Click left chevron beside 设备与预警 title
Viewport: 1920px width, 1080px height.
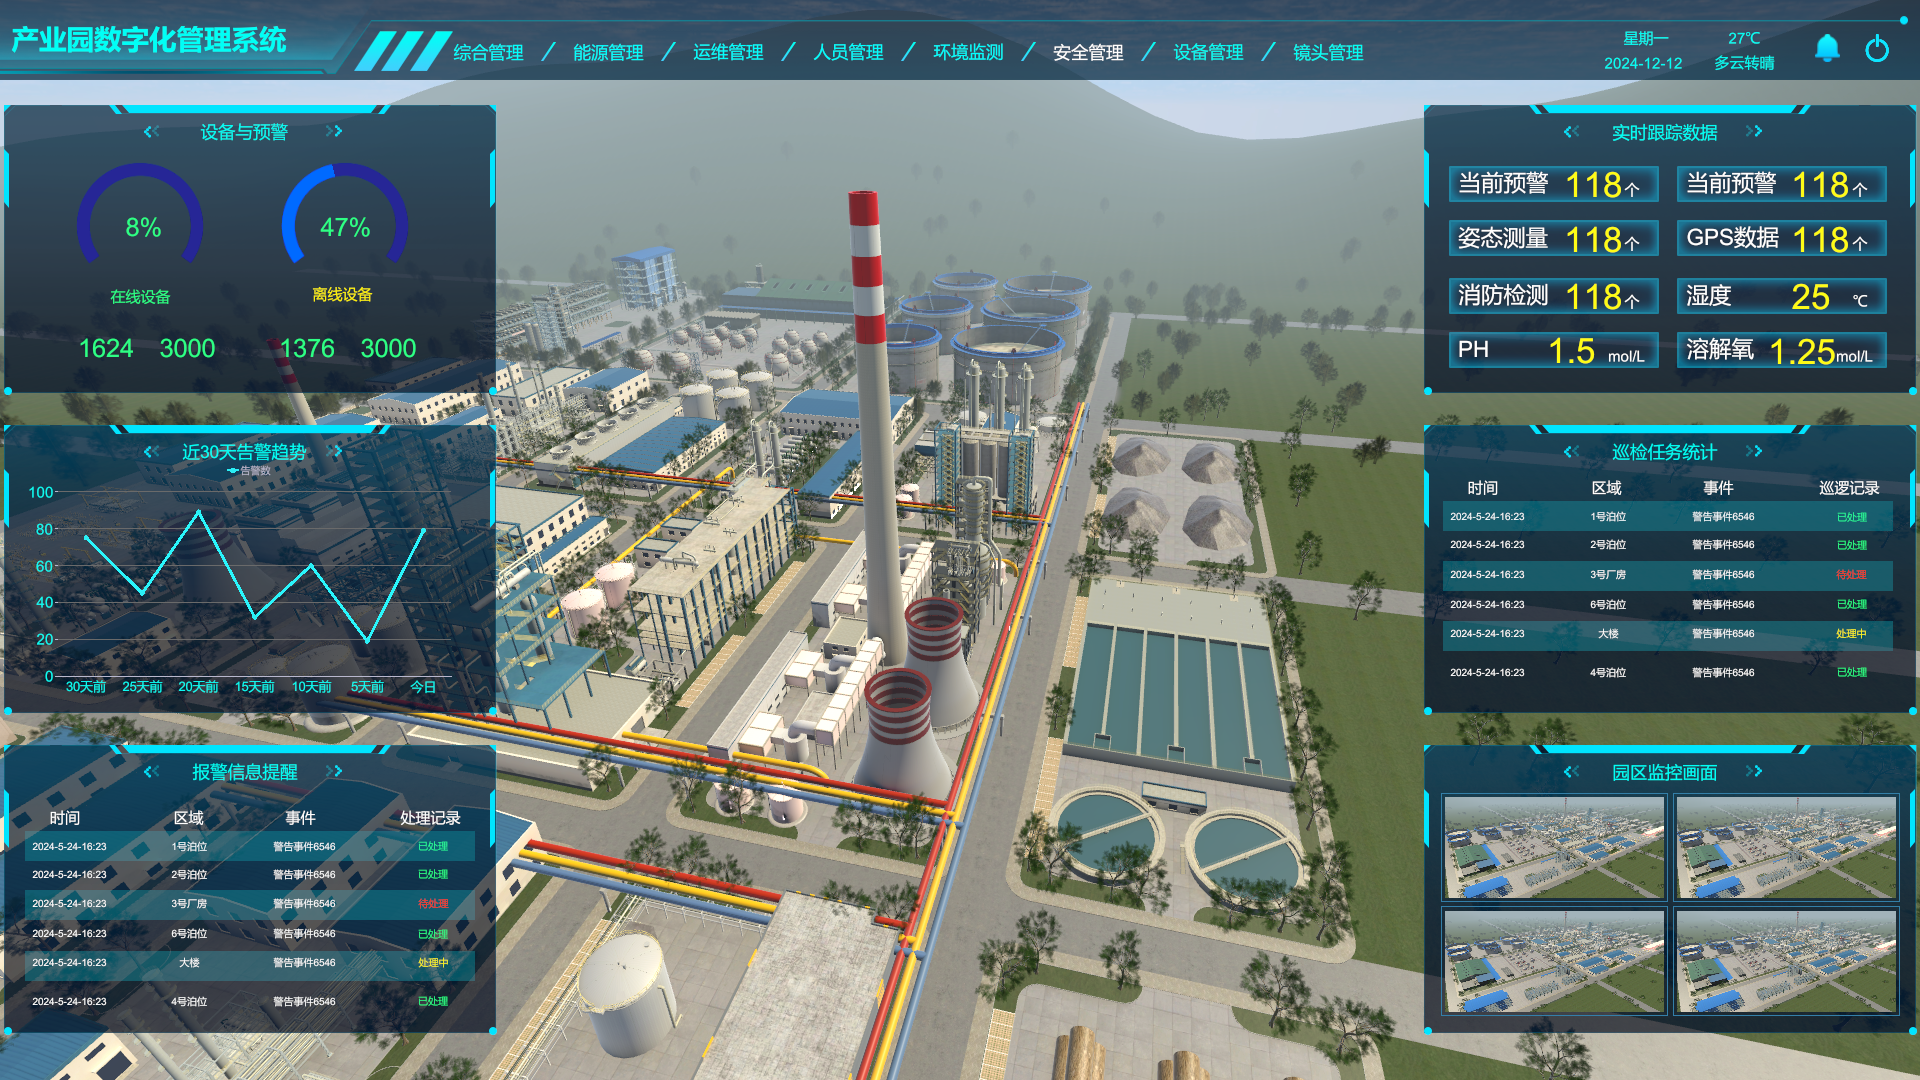[x=152, y=131]
